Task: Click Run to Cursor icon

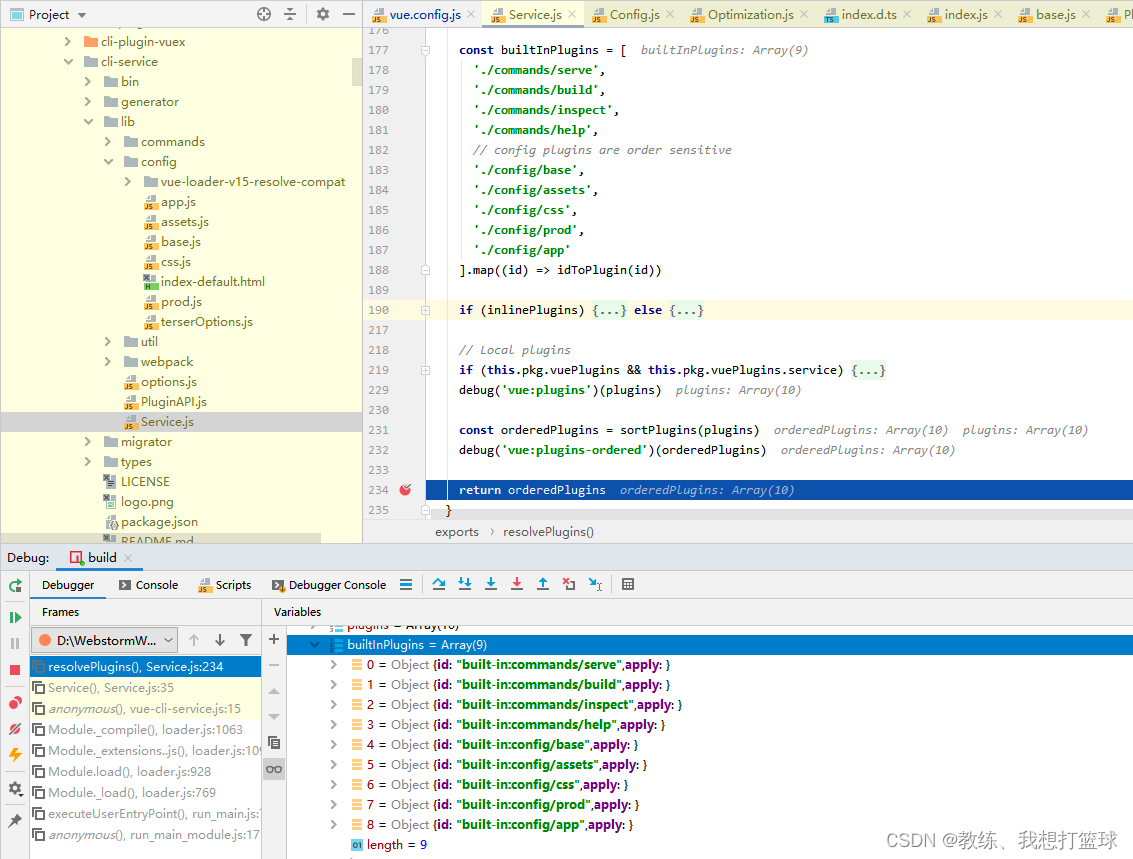Action: 595,584
